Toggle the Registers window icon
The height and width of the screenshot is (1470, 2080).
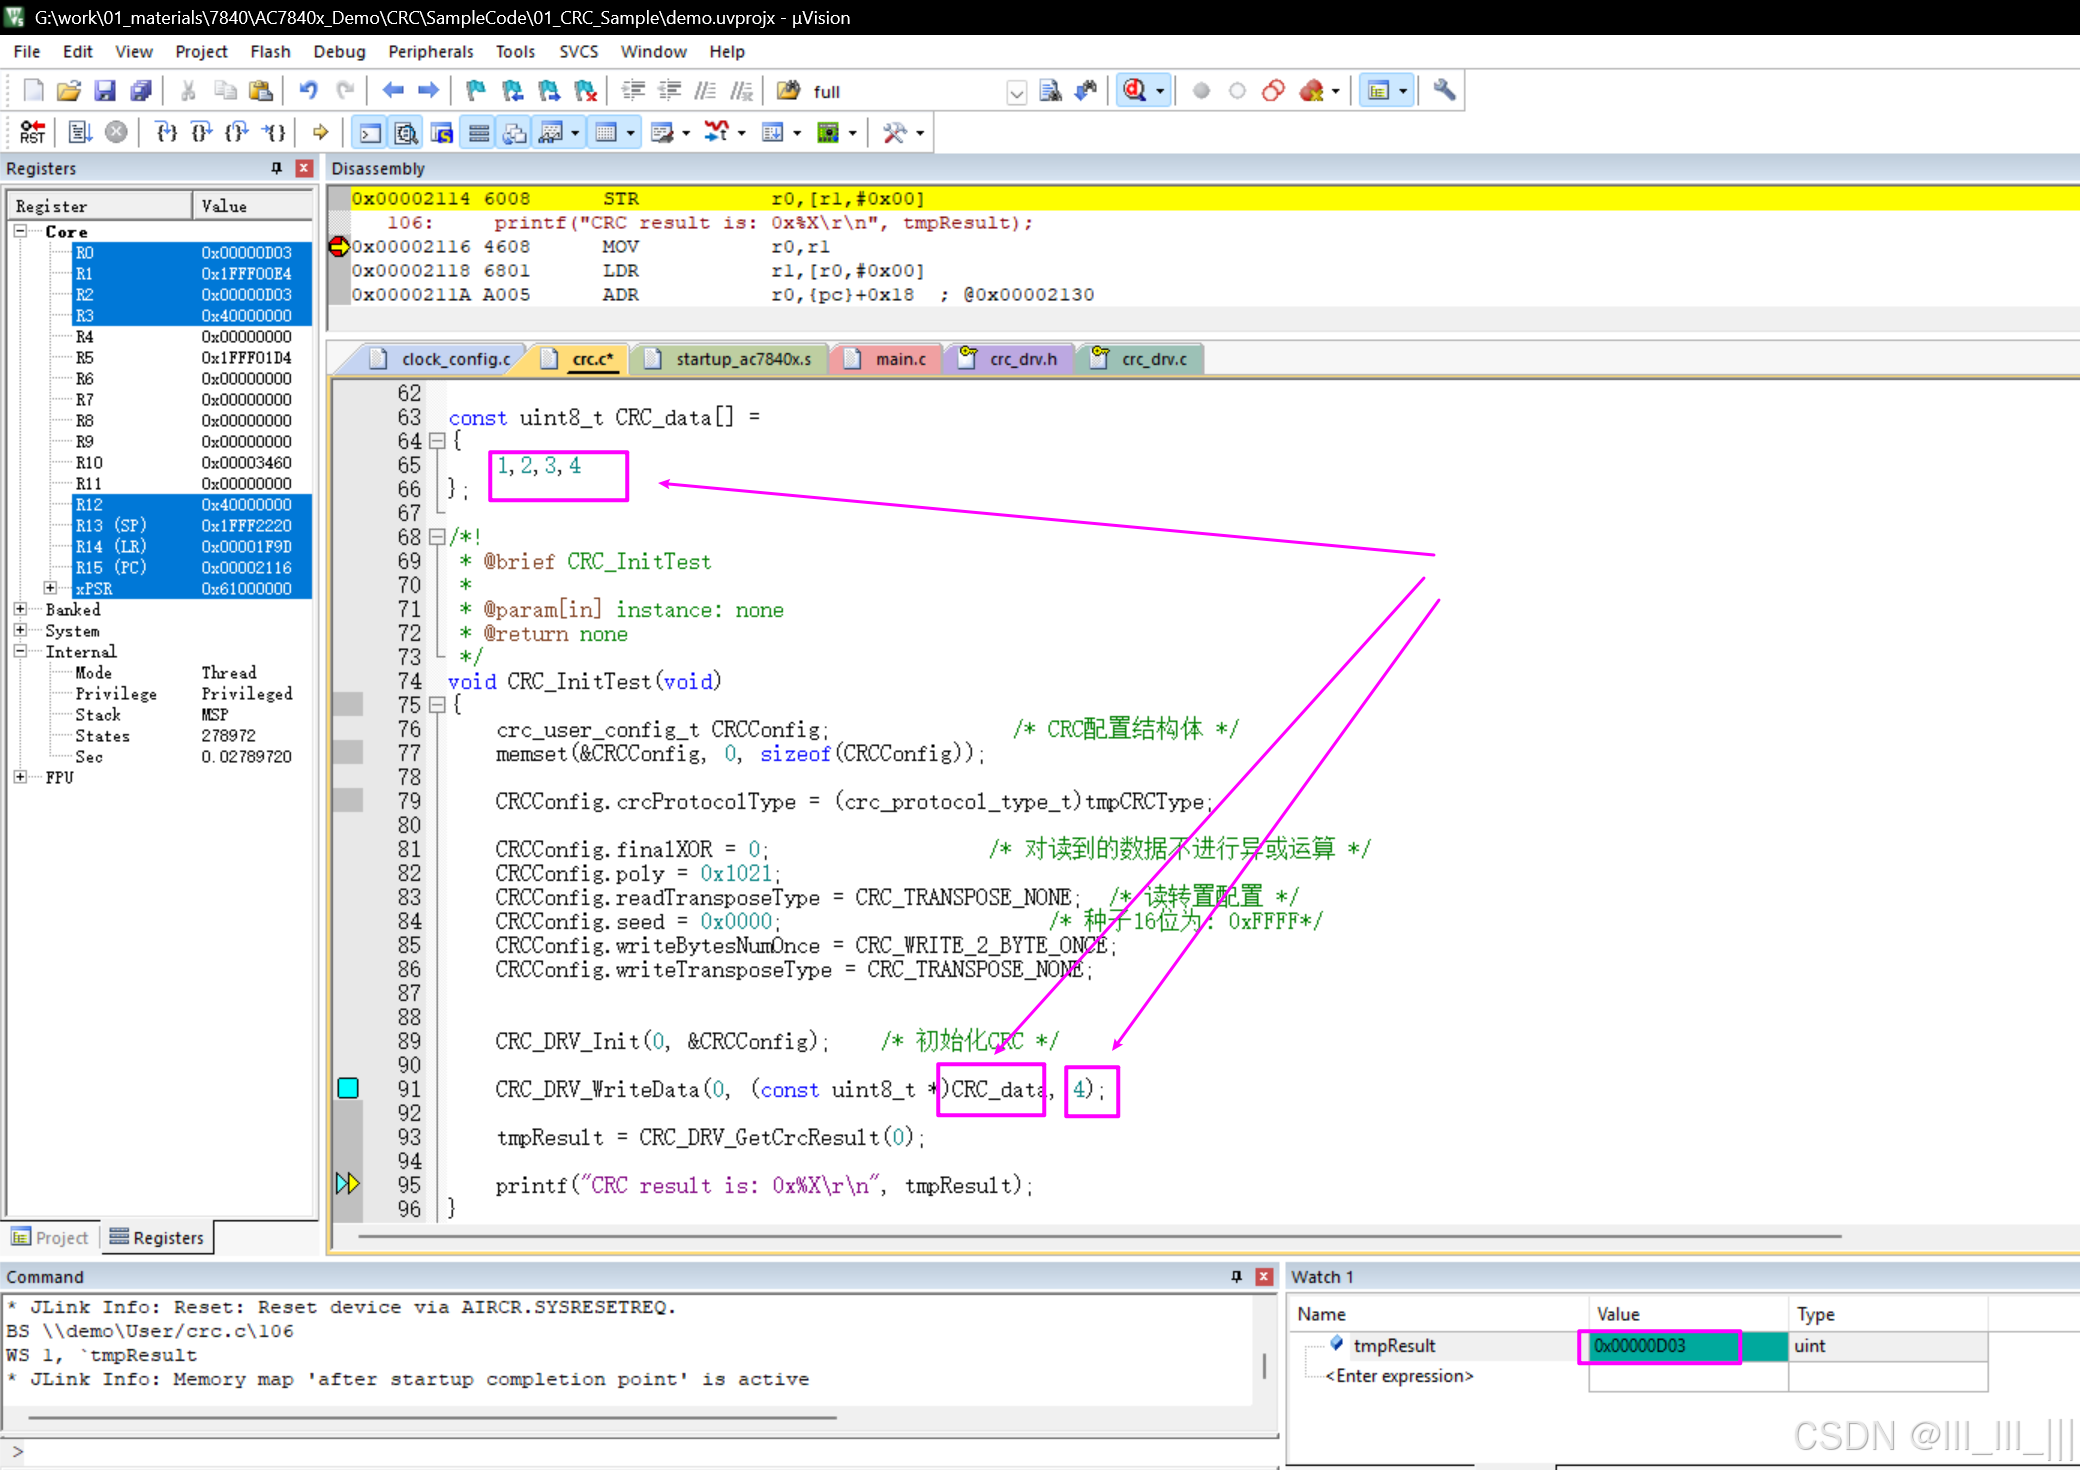point(479,132)
